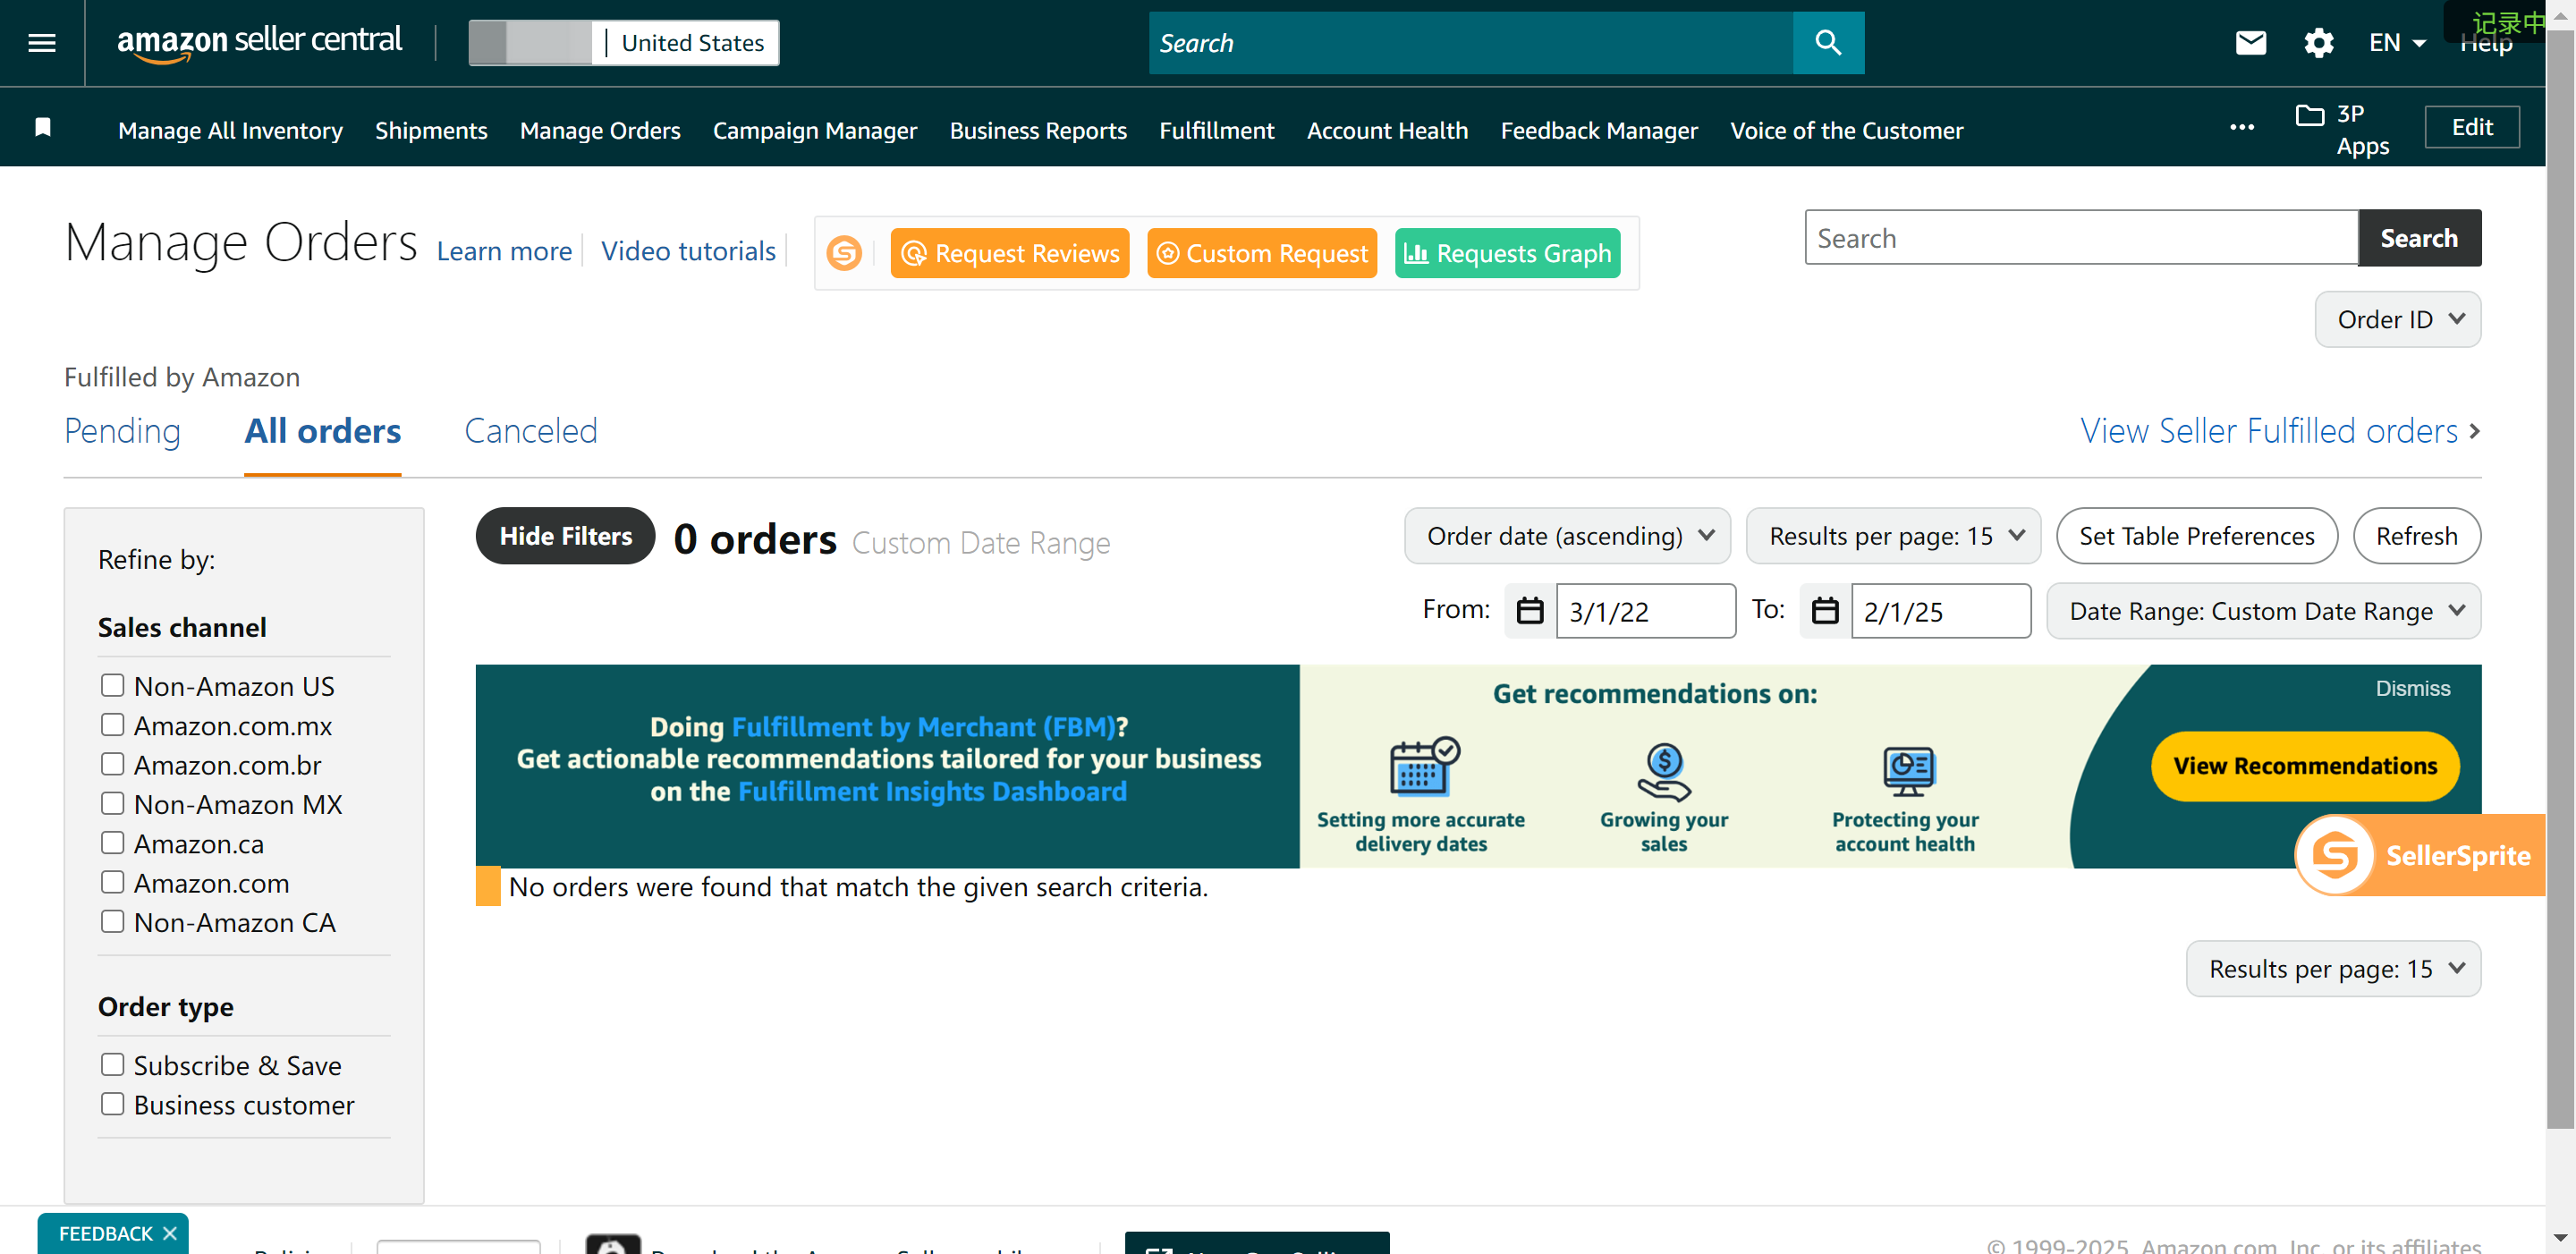Switch to the All orders tab
The width and height of the screenshot is (2576, 1254).
pyautogui.click(x=322, y=431)
